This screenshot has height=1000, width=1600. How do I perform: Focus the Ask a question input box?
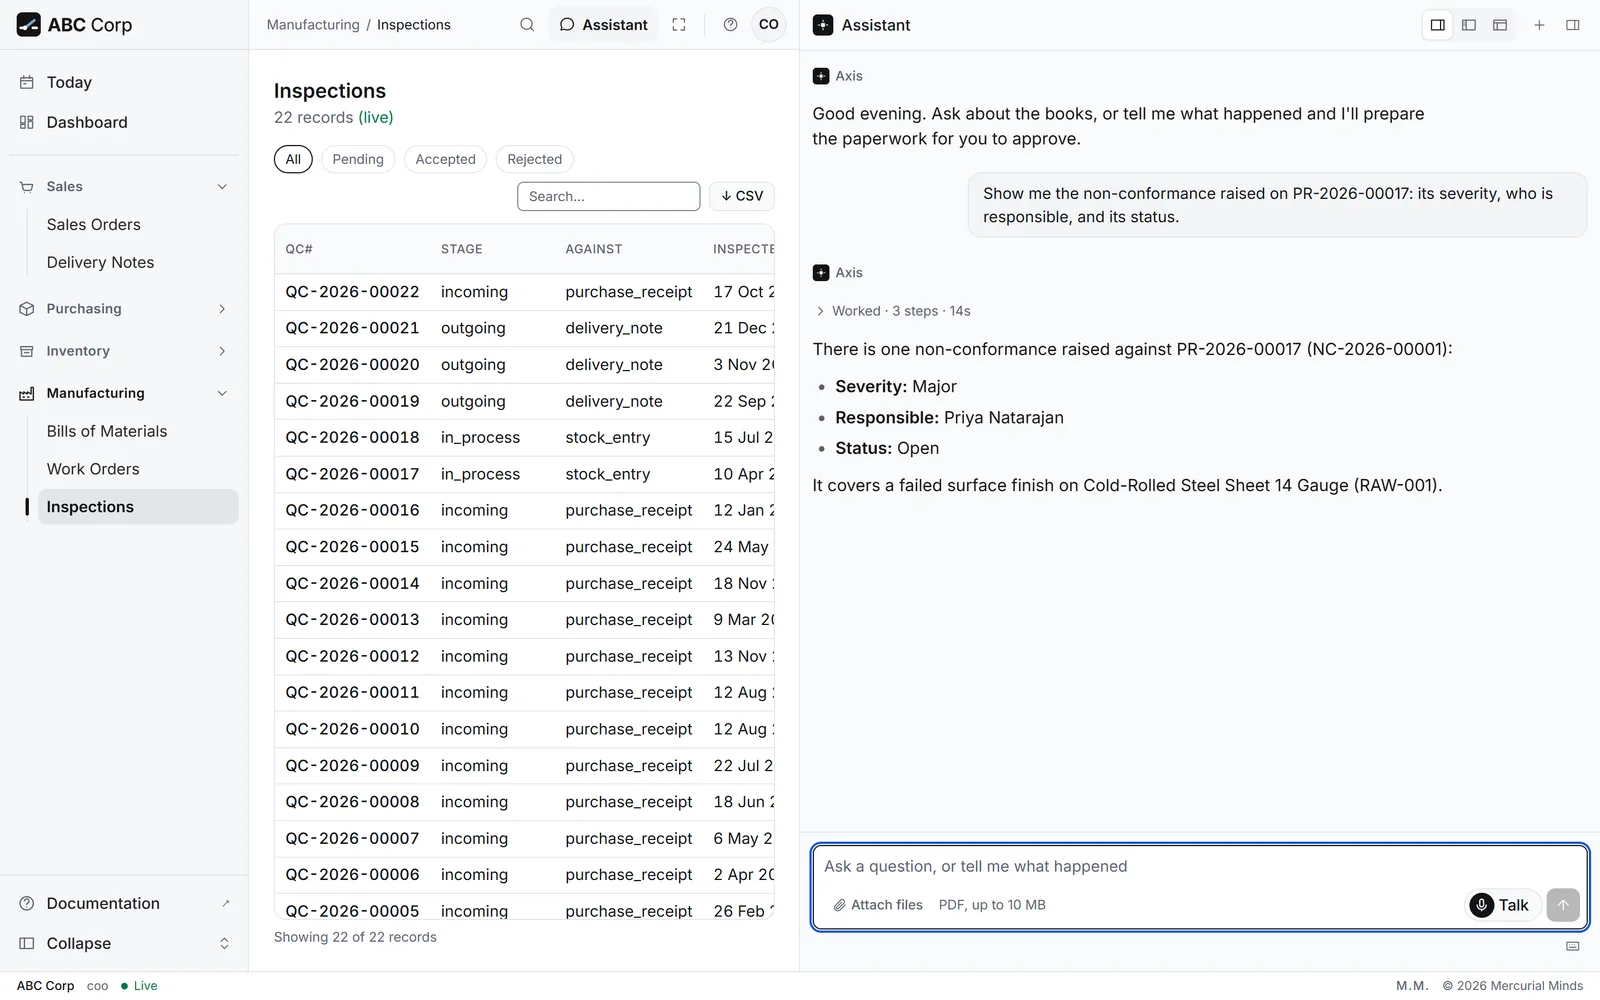tap(1199, 866)
